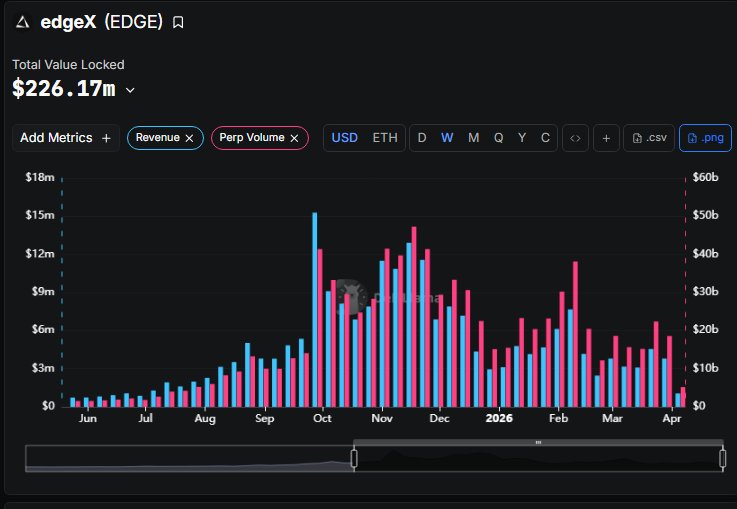Screen dimensions: 737x509
Task: Select the quarterly (Q) interval
Action: pyautogui.click(x=498, y=138)
